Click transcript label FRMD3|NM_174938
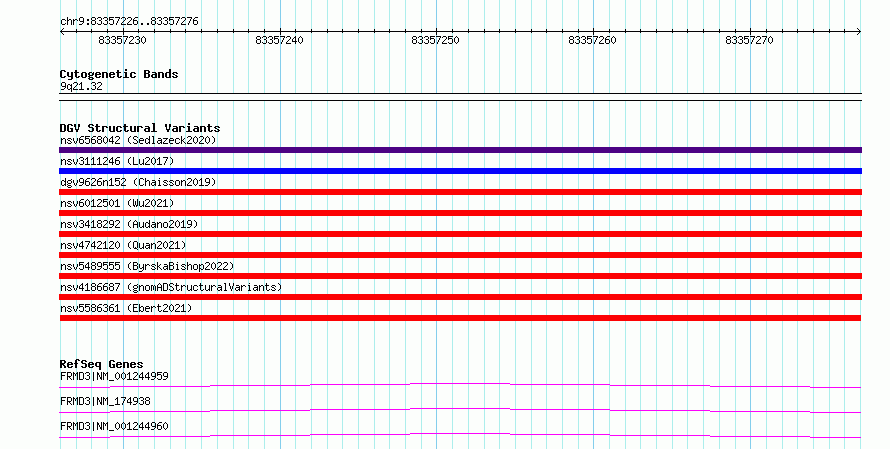890x449 pixels. [x=105, y=401]
